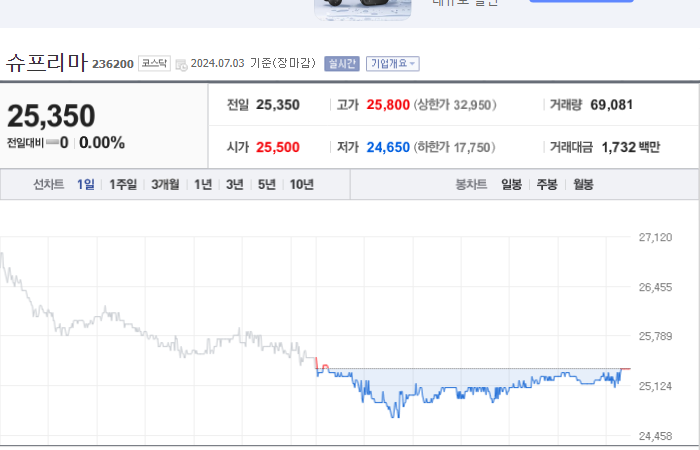Click the opening price 25,500
The width and height of the screenshot is (700, 450).
pyautogui.click(x=278, y=147)
